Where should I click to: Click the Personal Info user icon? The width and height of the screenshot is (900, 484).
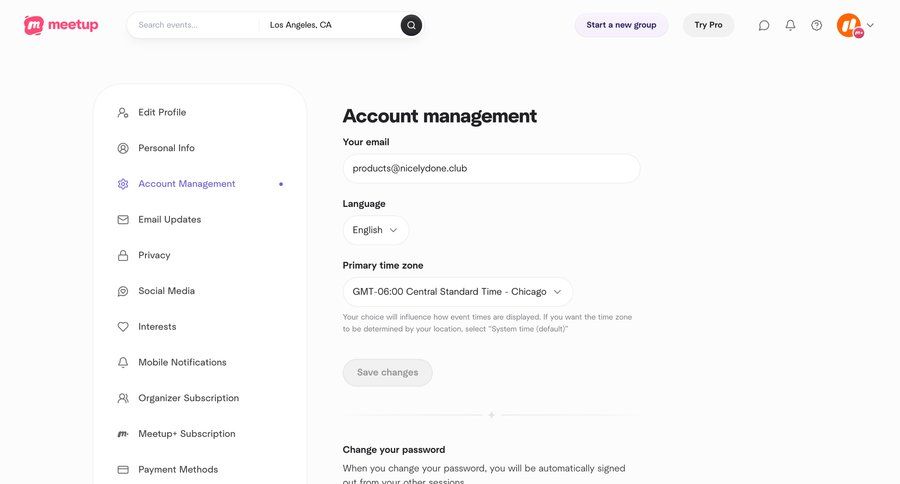(x=123, y=148)
